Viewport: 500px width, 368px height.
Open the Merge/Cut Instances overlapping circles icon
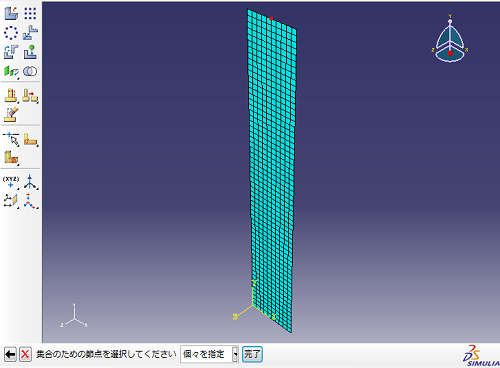pyautogui.click(x=30, y=71)
